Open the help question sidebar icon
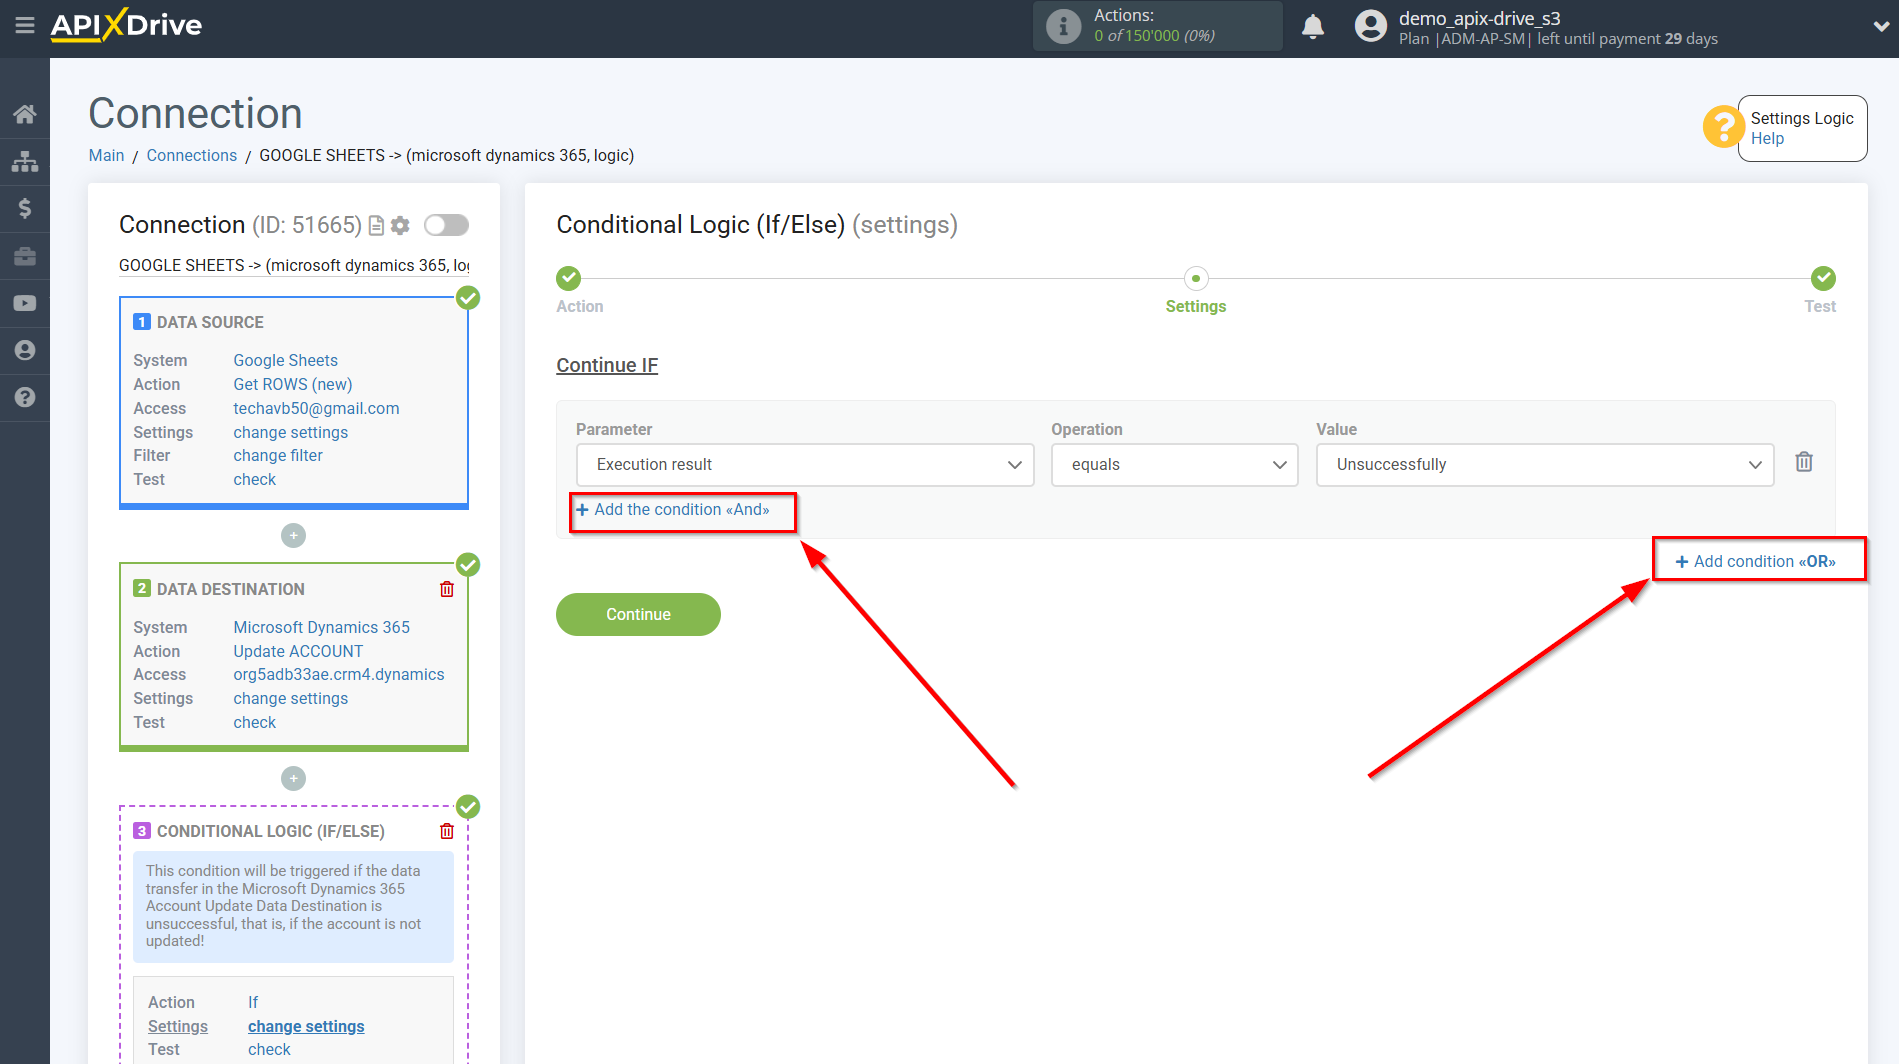Screen dimensions: 1899x1064 pos(25,397)
